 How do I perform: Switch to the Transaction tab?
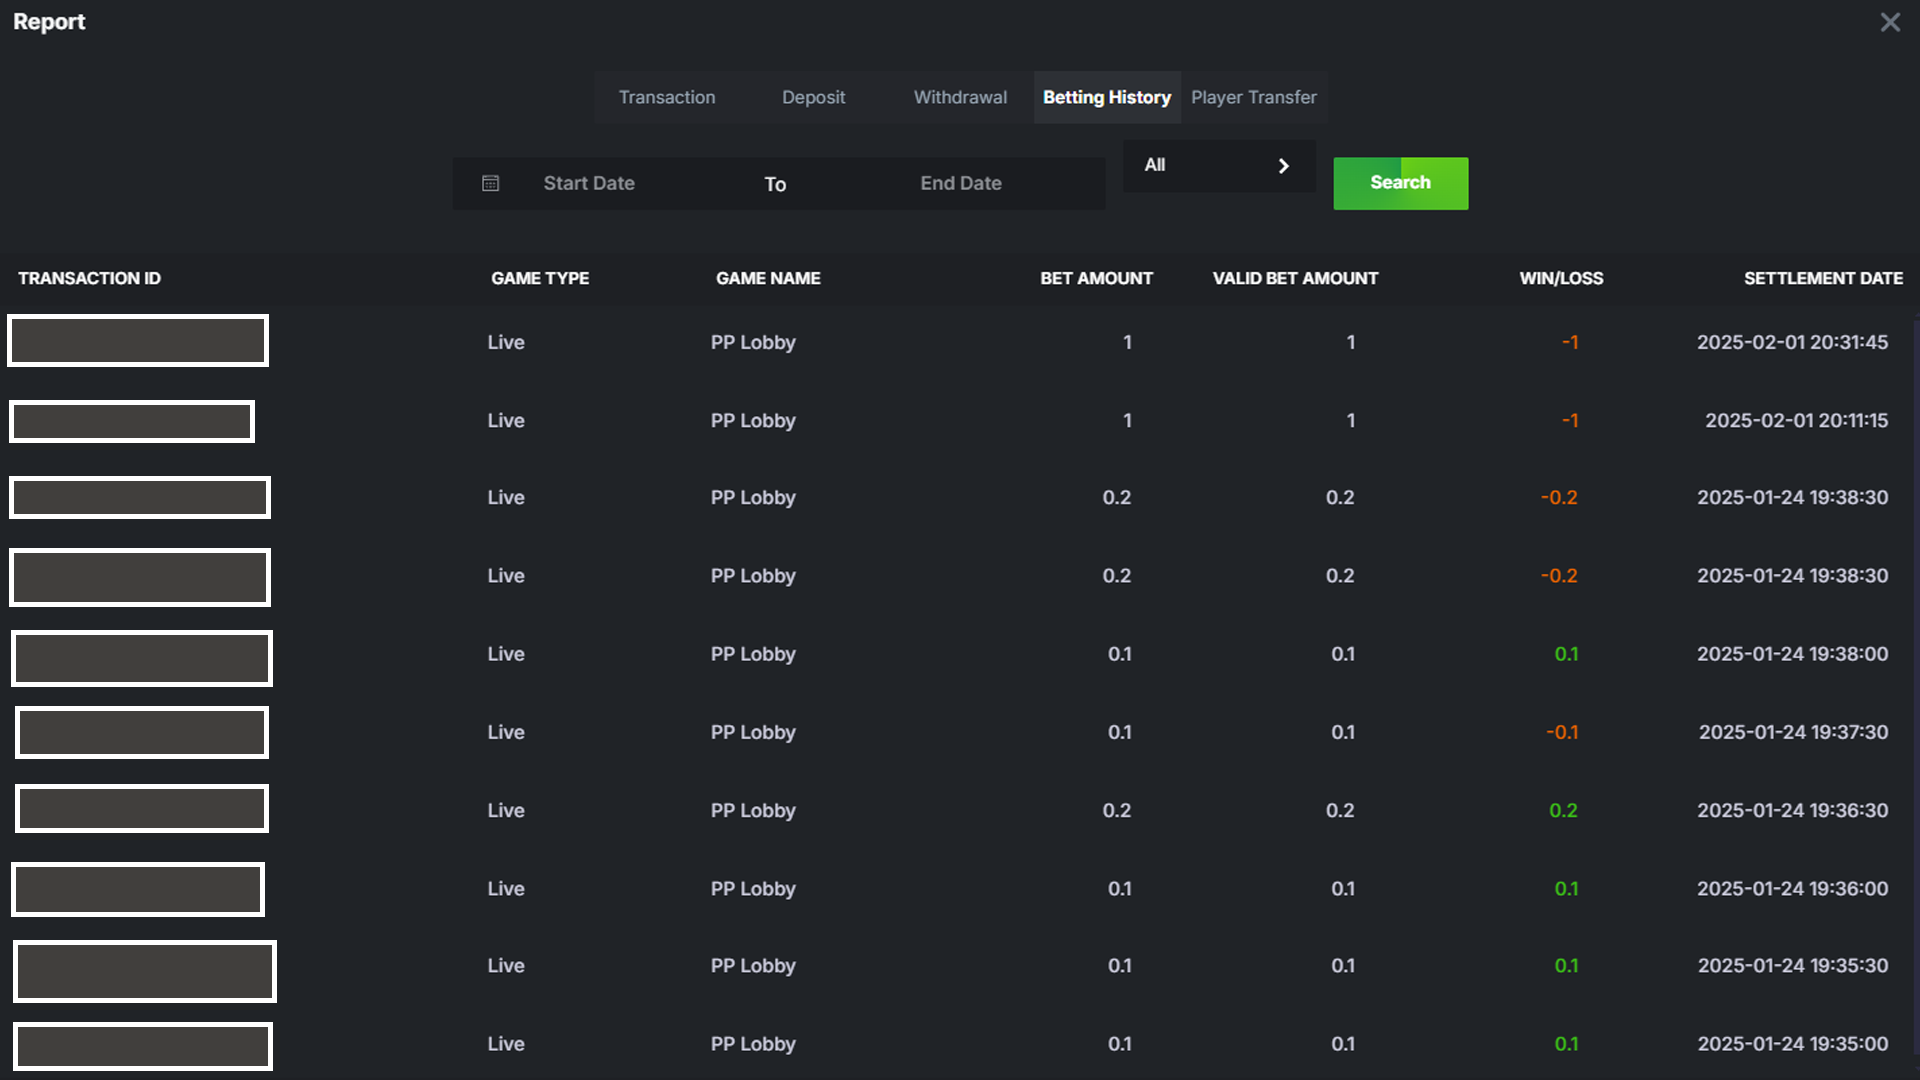(667, 97)
